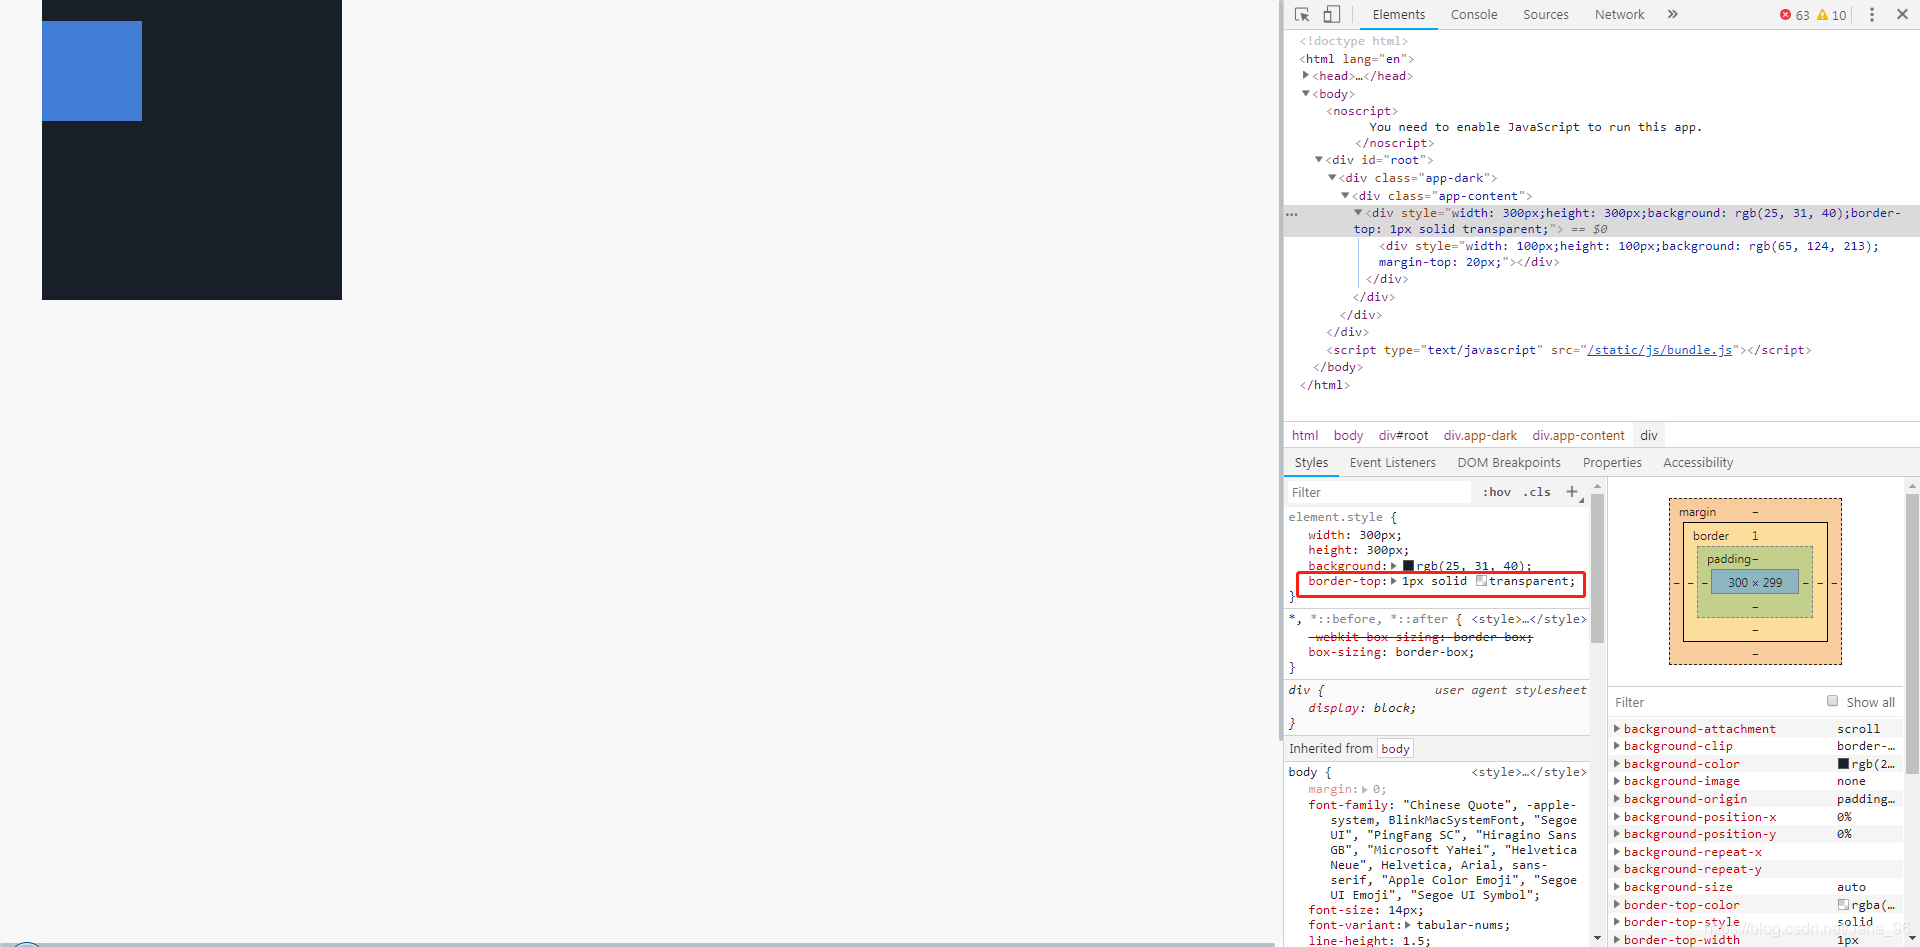Enable the Show all checkbox
The width and height of the screenshot is (1920, 947).
tap(1832, 701)
